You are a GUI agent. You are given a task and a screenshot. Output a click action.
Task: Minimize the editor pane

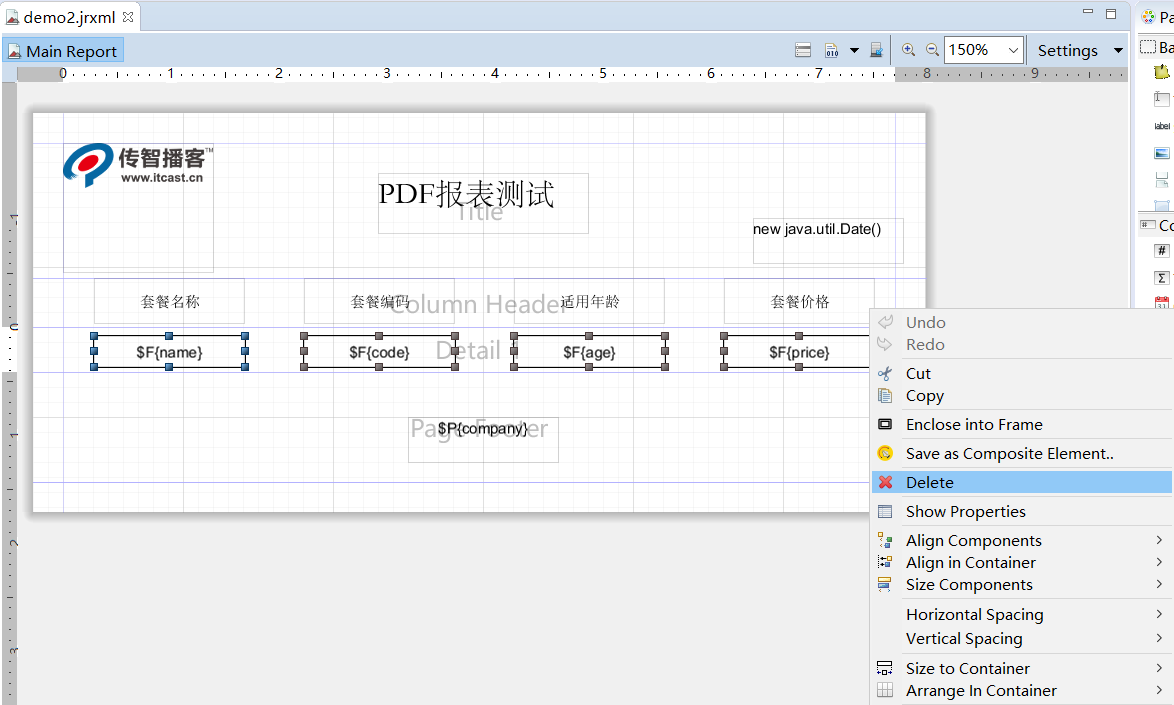coord(1088,12)
